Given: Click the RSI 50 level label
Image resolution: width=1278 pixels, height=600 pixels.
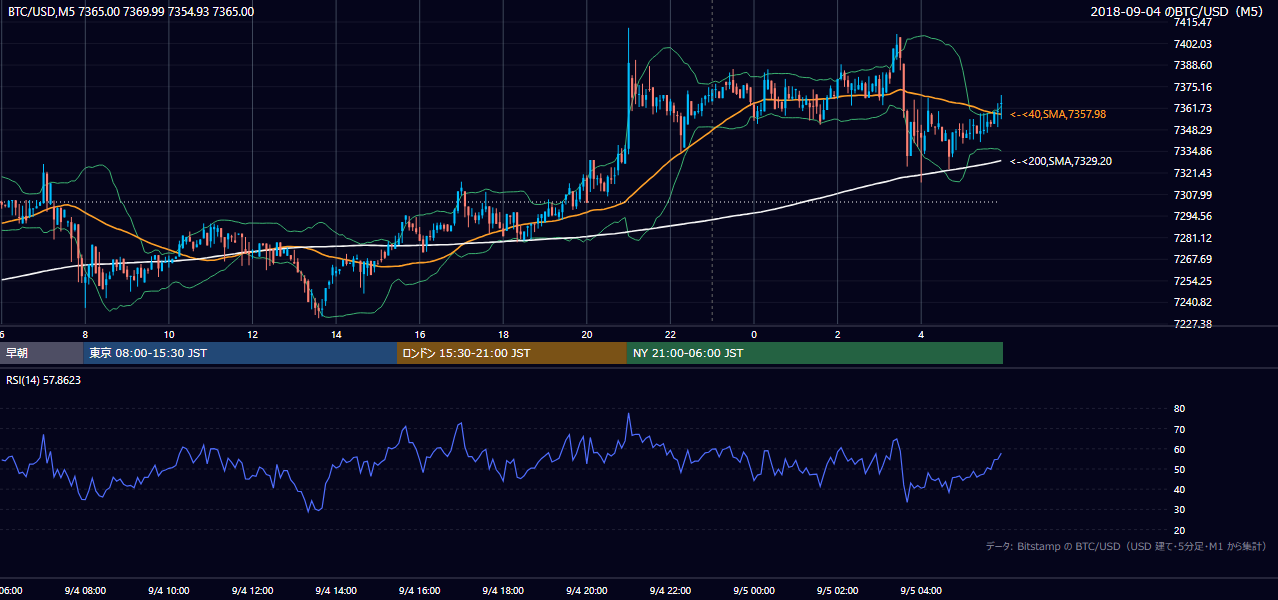Looking at the screenshot, I should click(x=1179, y=469).
